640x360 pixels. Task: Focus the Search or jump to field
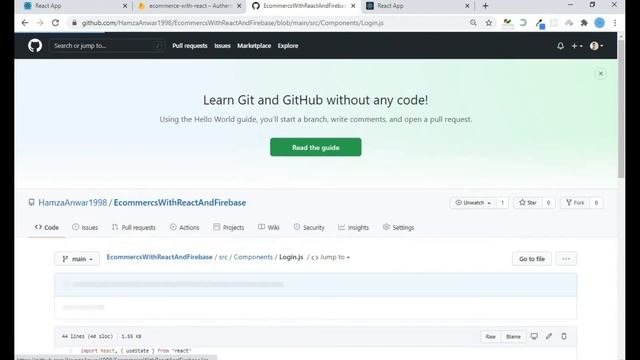pyautogui.click(x=107, y=46)
